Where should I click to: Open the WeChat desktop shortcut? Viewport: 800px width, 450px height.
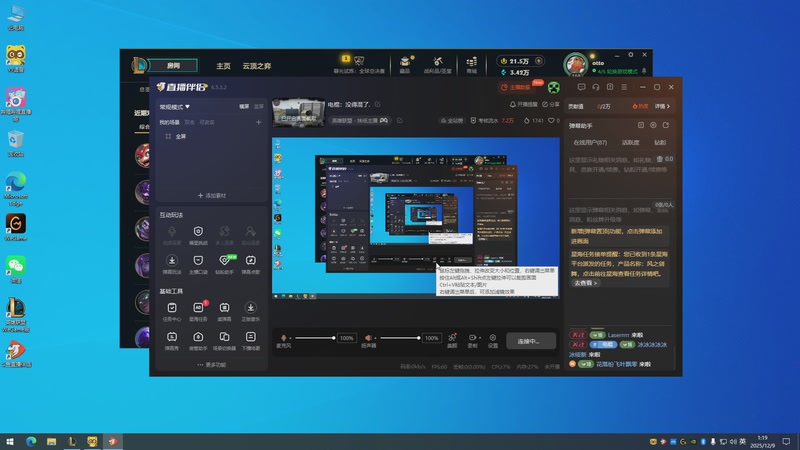tap(16, 270)
